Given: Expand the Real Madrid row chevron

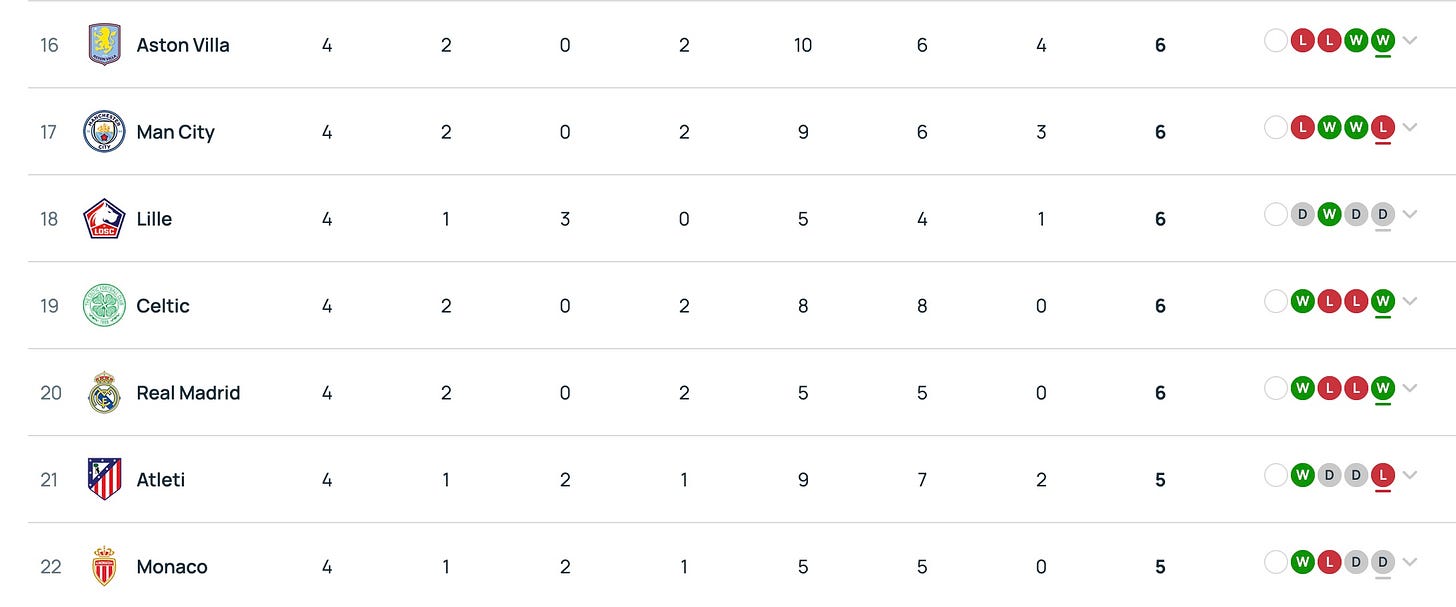Looking at the screenshot, I should coord(1410,389).
